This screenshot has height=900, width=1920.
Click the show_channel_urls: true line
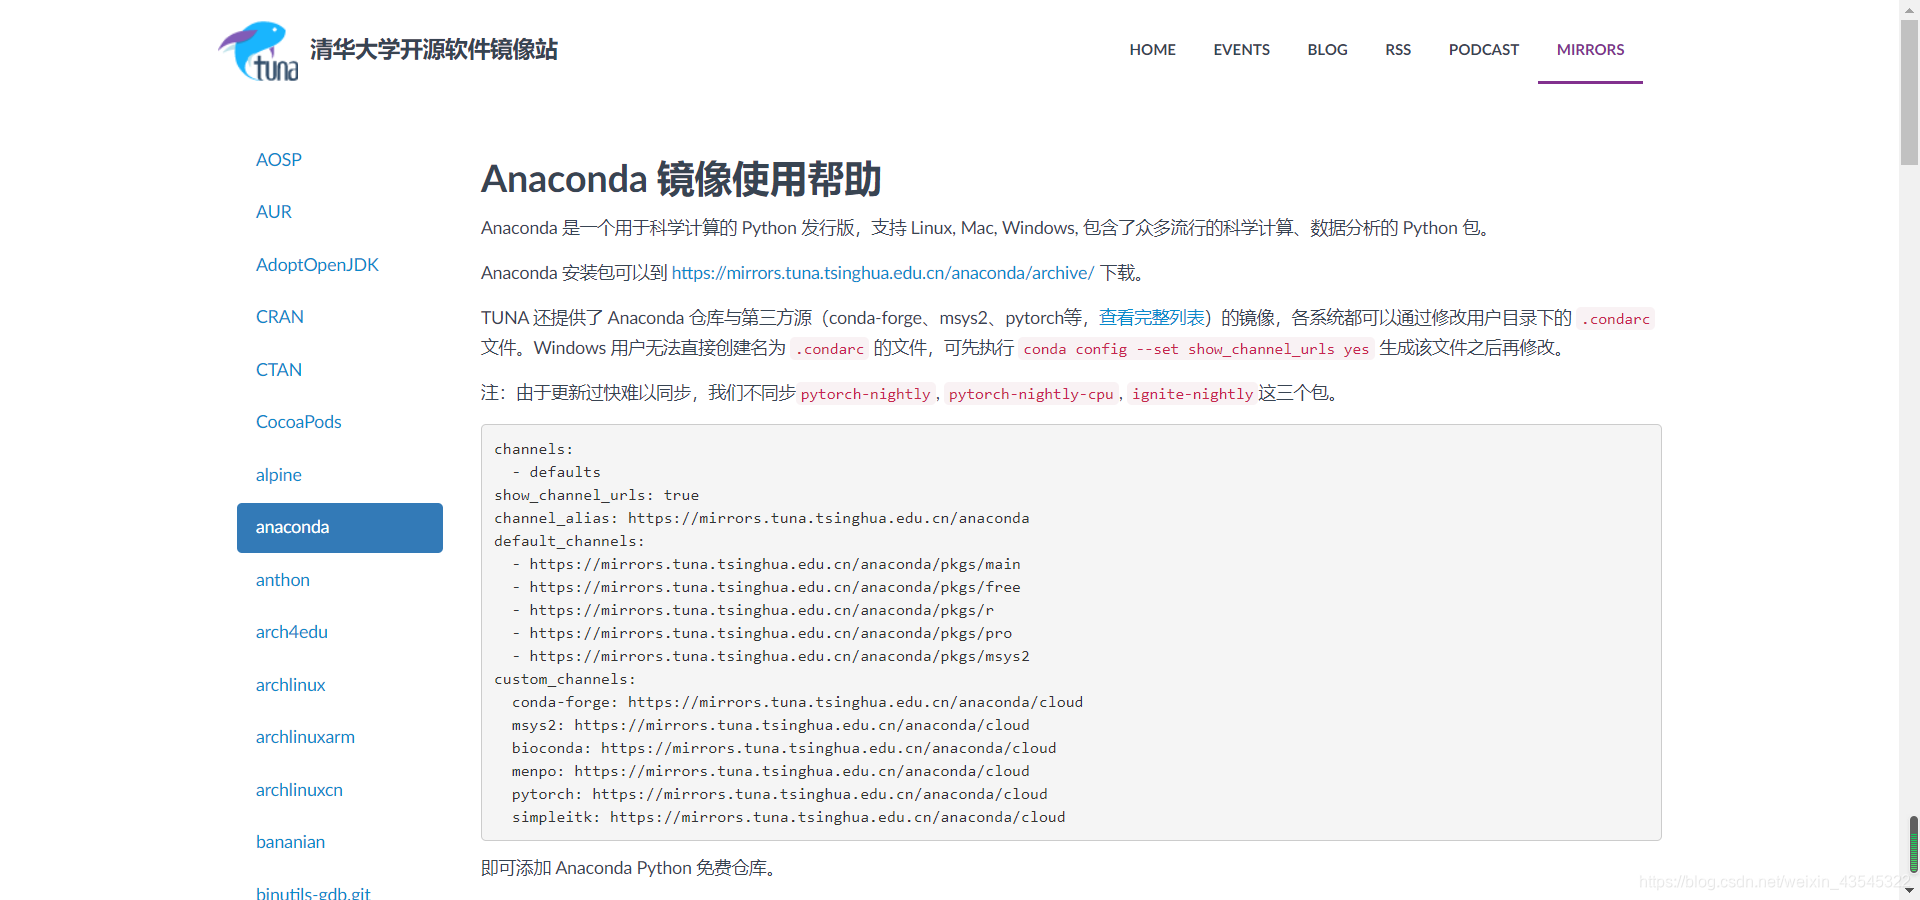[x=597, y=495]
